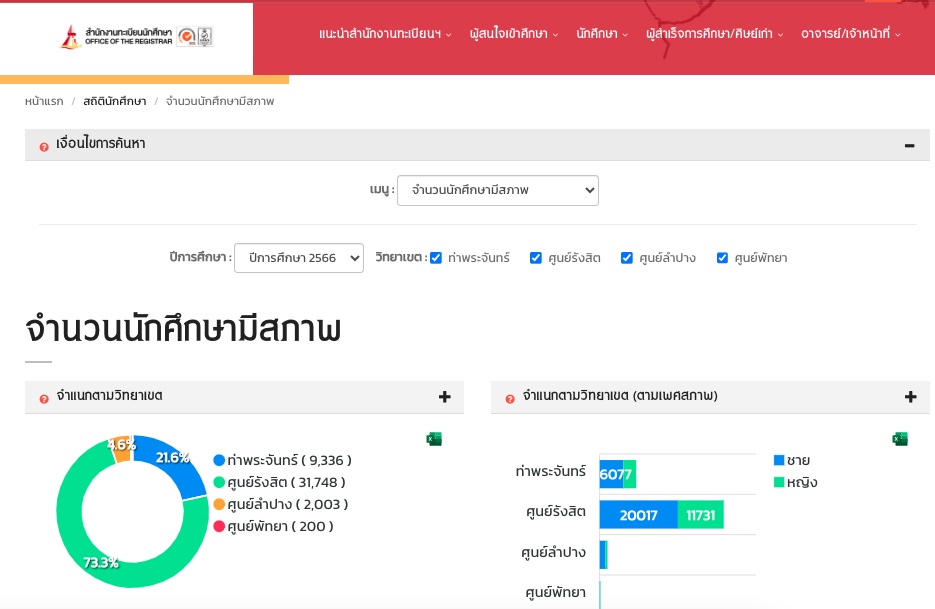Disable the ศูนย์พัทยา campus checkbox
This screenshot has height=609, width=935.
[x=722, y=258]
